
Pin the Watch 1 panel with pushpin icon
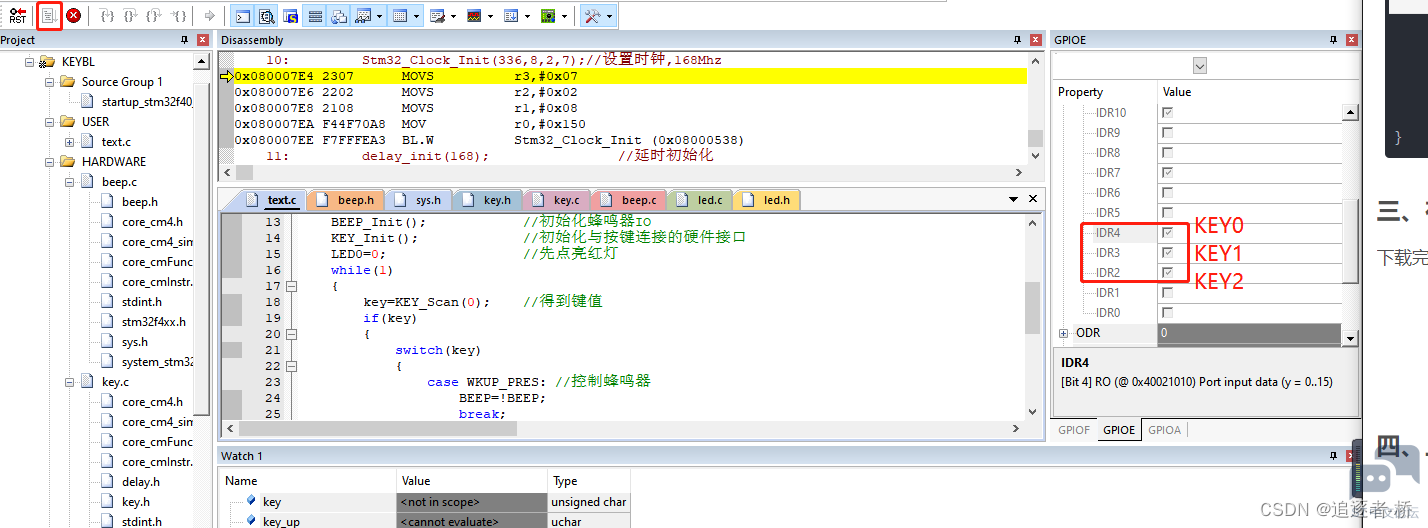1334,456
